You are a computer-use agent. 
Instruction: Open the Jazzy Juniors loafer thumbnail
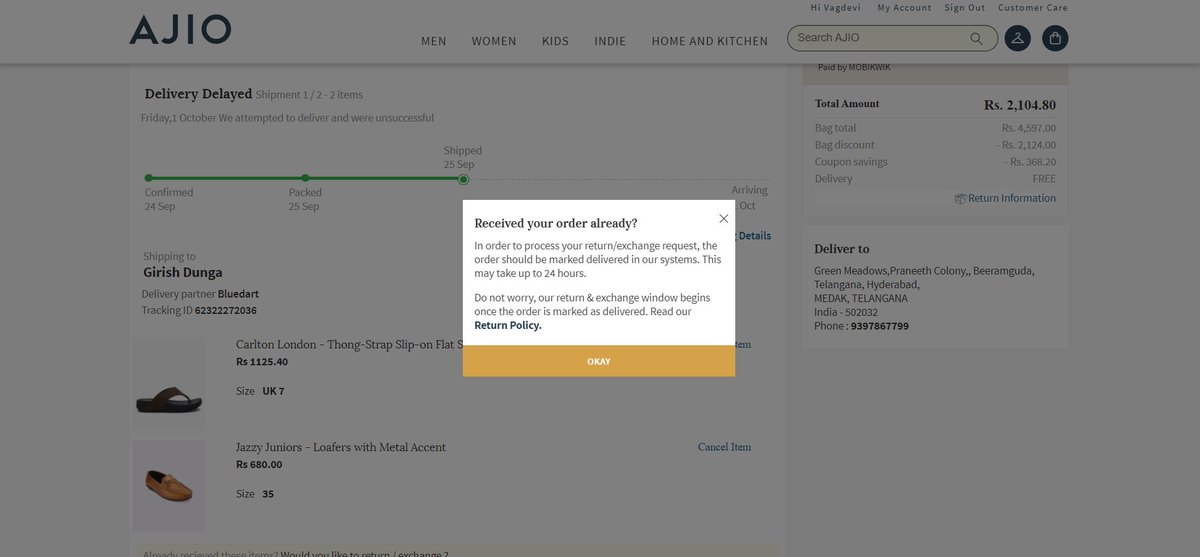tap(169, 485)
